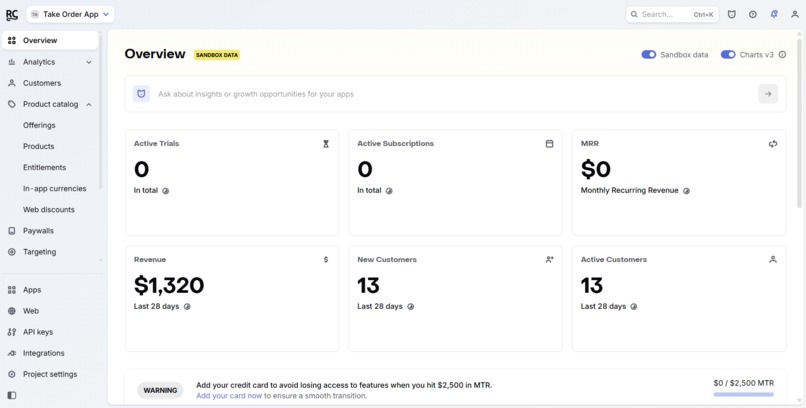Click the Add your card now link

[229, 396]
